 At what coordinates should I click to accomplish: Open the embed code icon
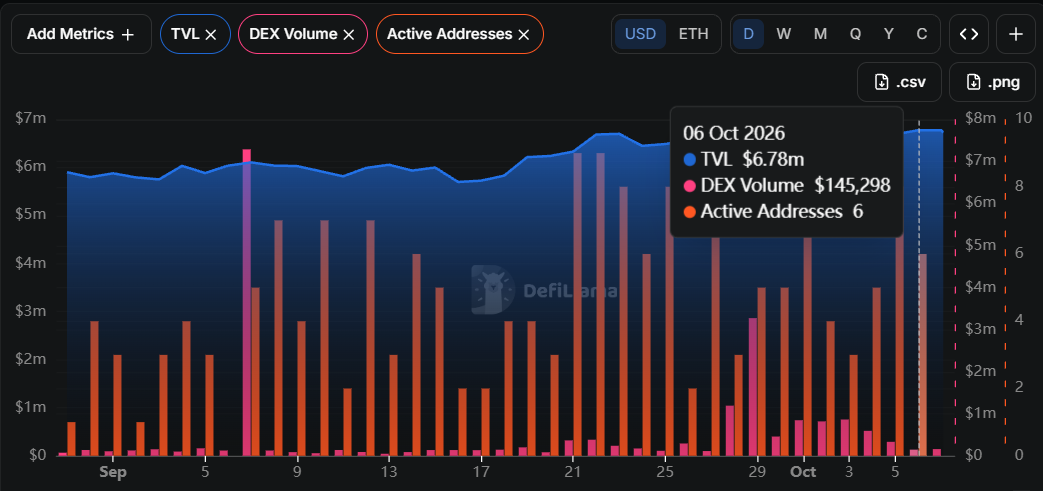click(x=969, y=34)
